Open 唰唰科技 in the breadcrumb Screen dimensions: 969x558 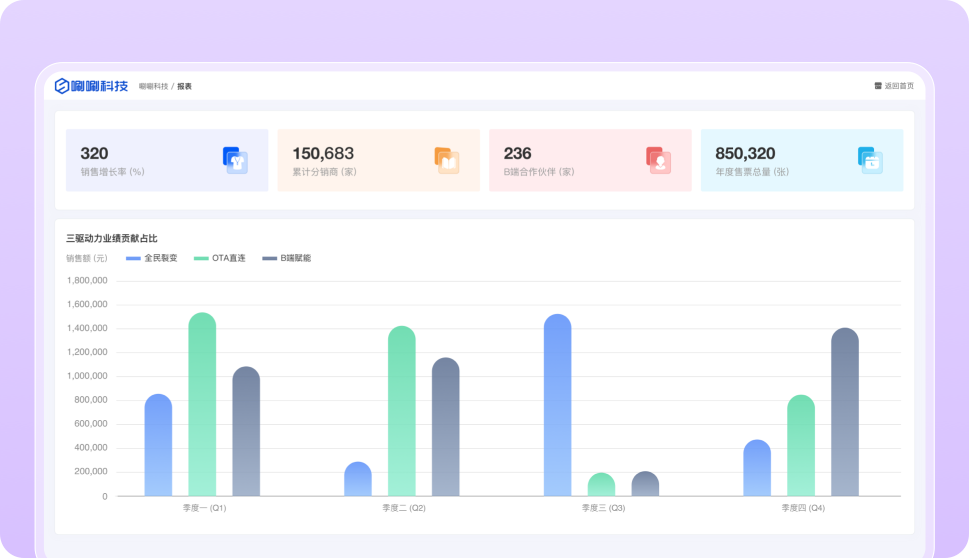(153, 86)
